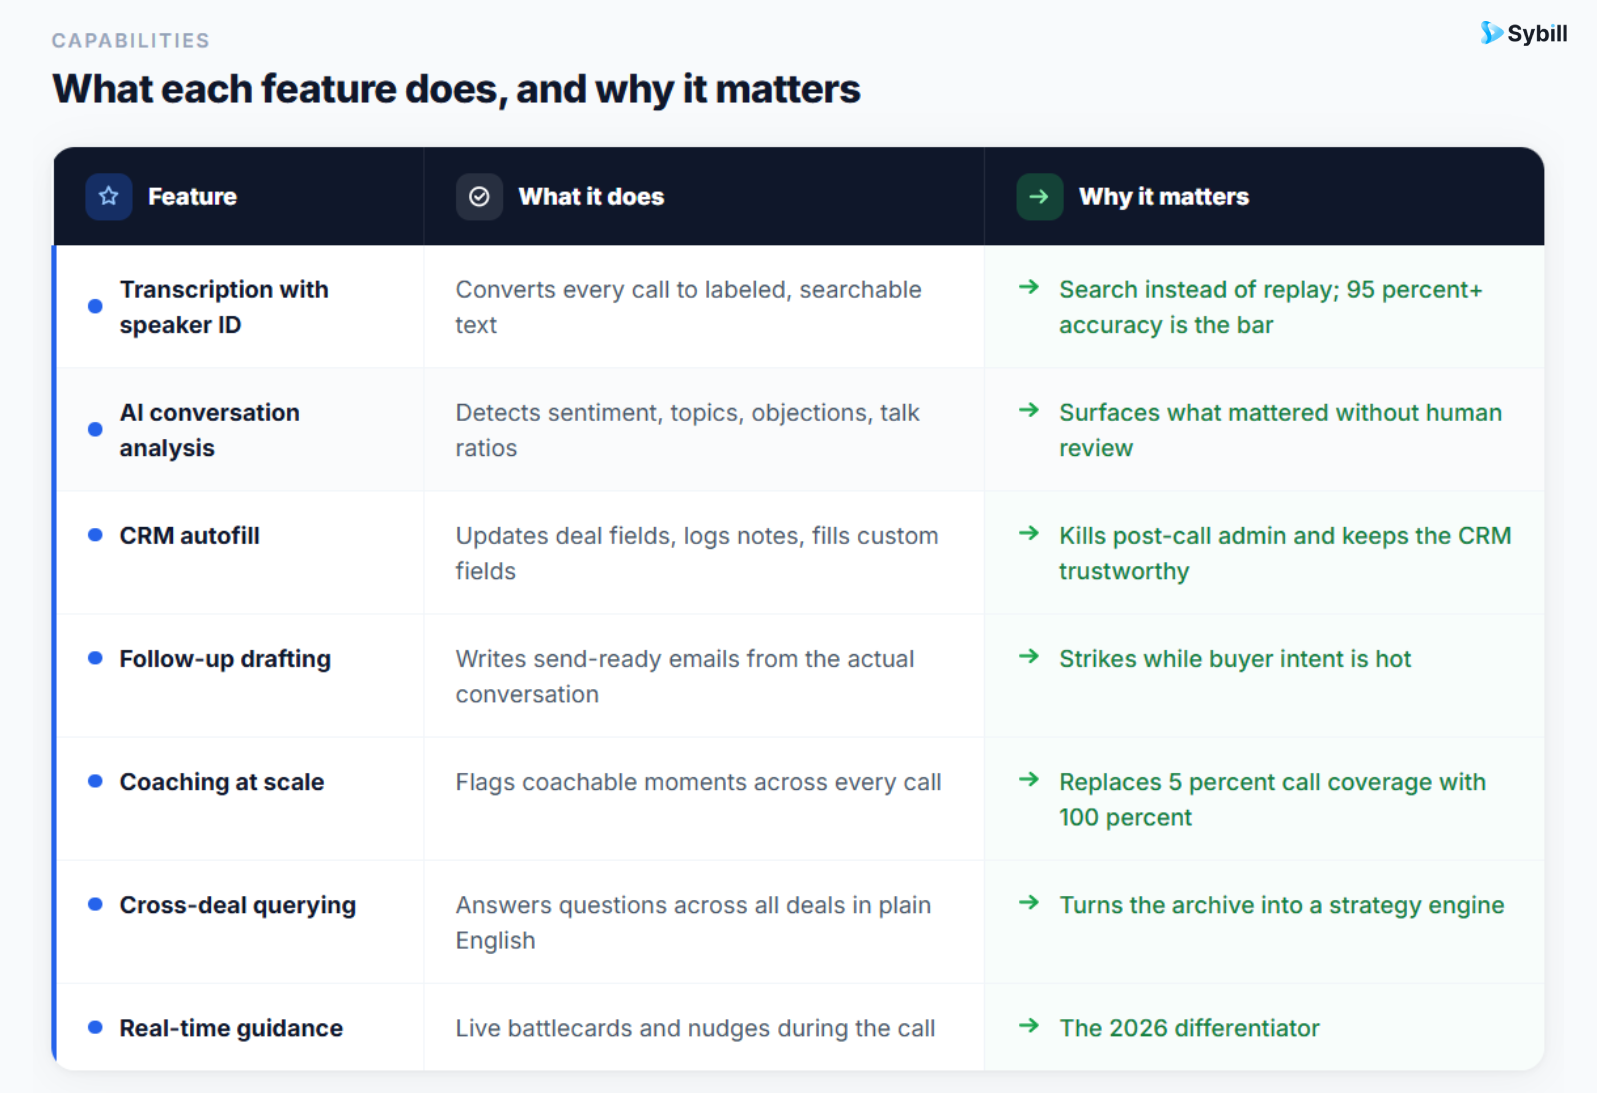The height and width of the screenshot is (1093, 1597).
Task: Click the 'What each feature does' heading
Action: (456, 89)
